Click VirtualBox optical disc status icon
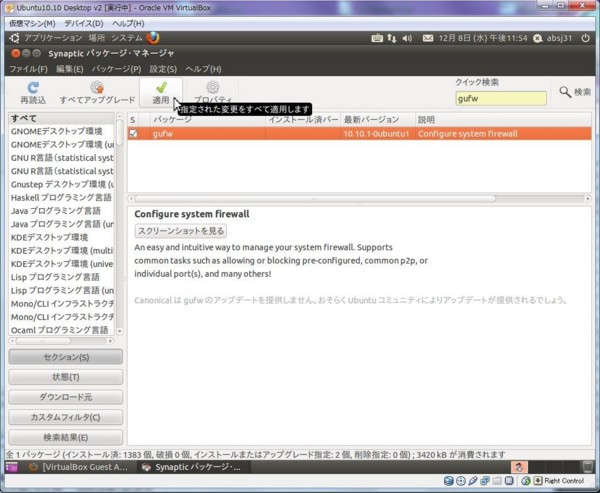Screen dimensions: 600x493 (461, 481)
